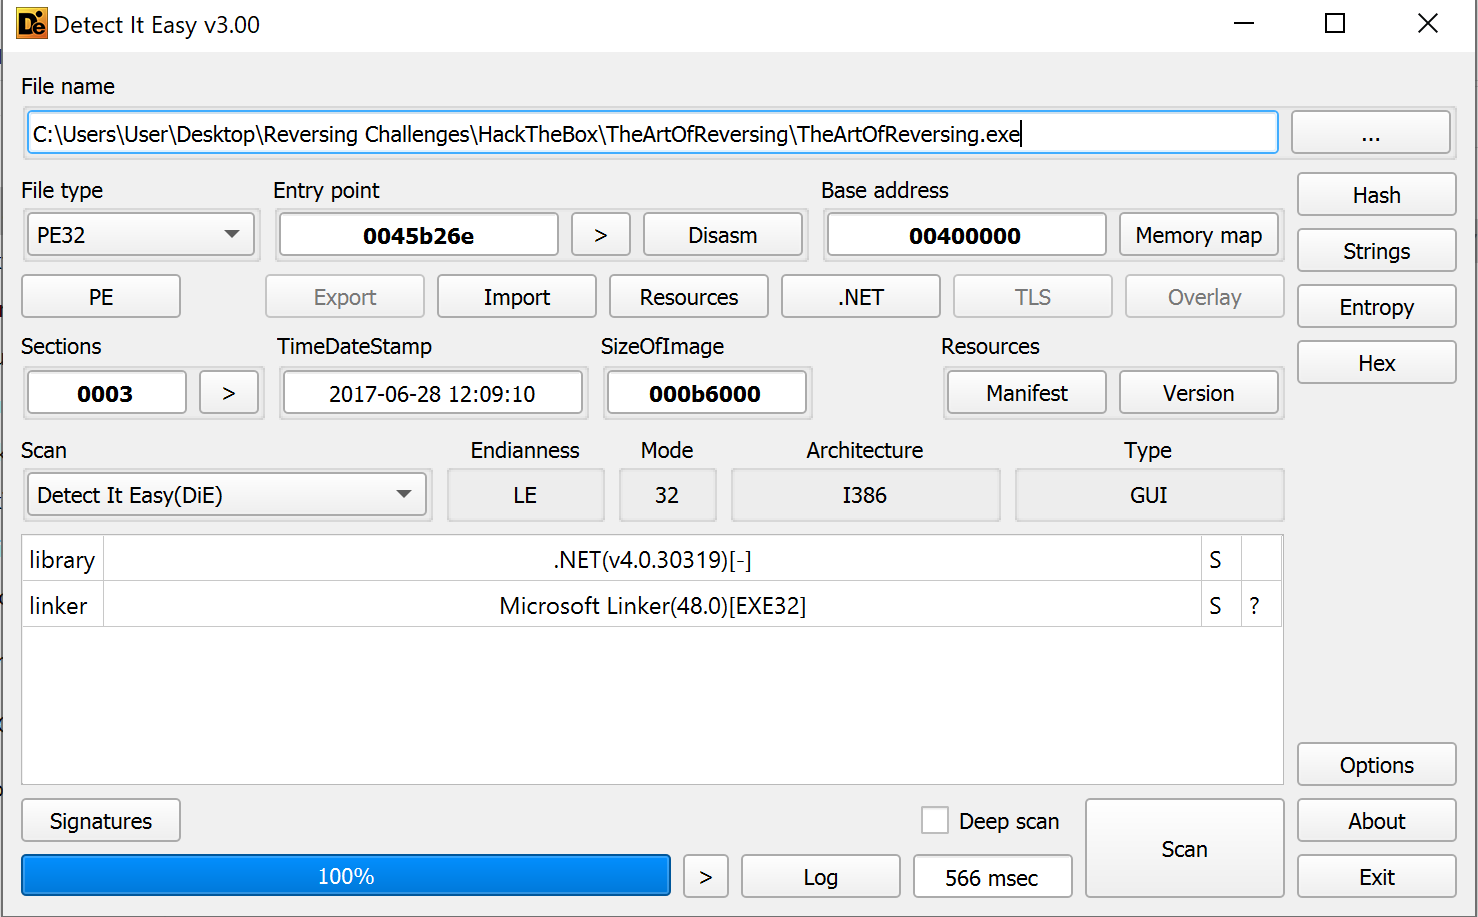Click the arrow button next to Sections
The image size is (1478, 917).
point(229,392)
